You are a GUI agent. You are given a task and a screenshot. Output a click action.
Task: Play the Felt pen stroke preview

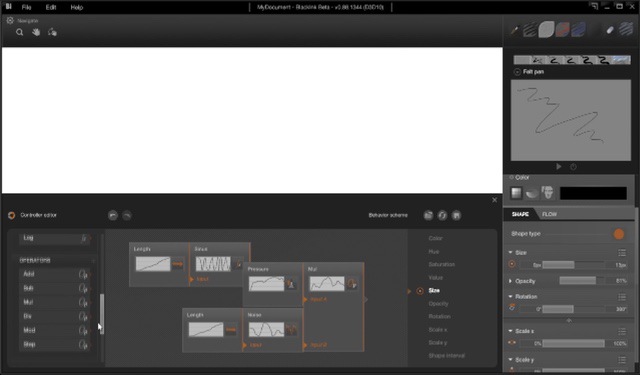coord(558,166)
